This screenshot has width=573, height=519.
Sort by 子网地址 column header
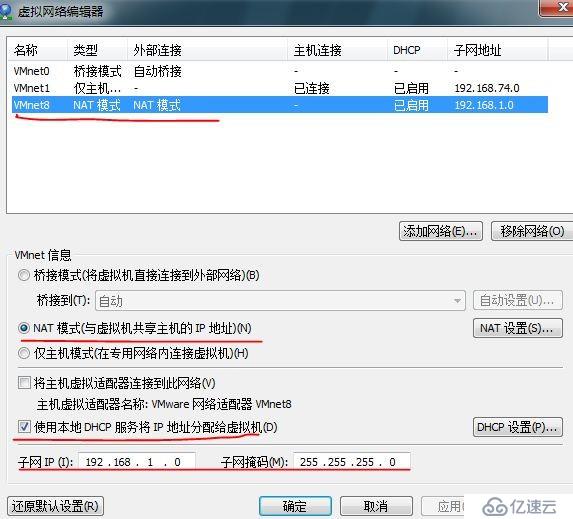(498, 50)
